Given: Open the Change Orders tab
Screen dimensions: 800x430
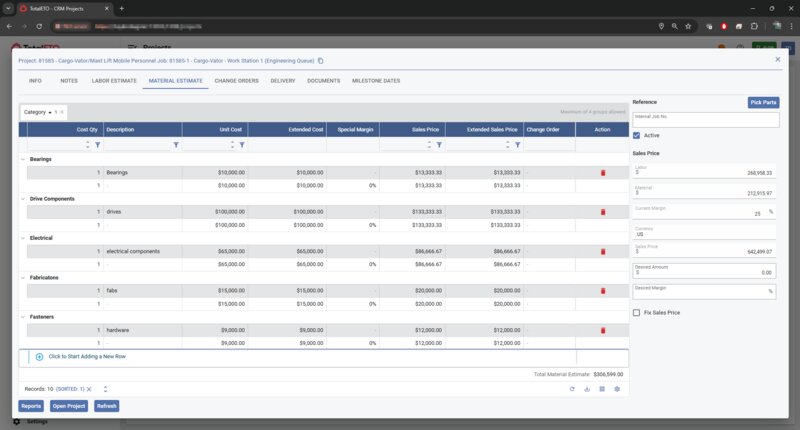Looking at the screenshot, I should (236, 80).
